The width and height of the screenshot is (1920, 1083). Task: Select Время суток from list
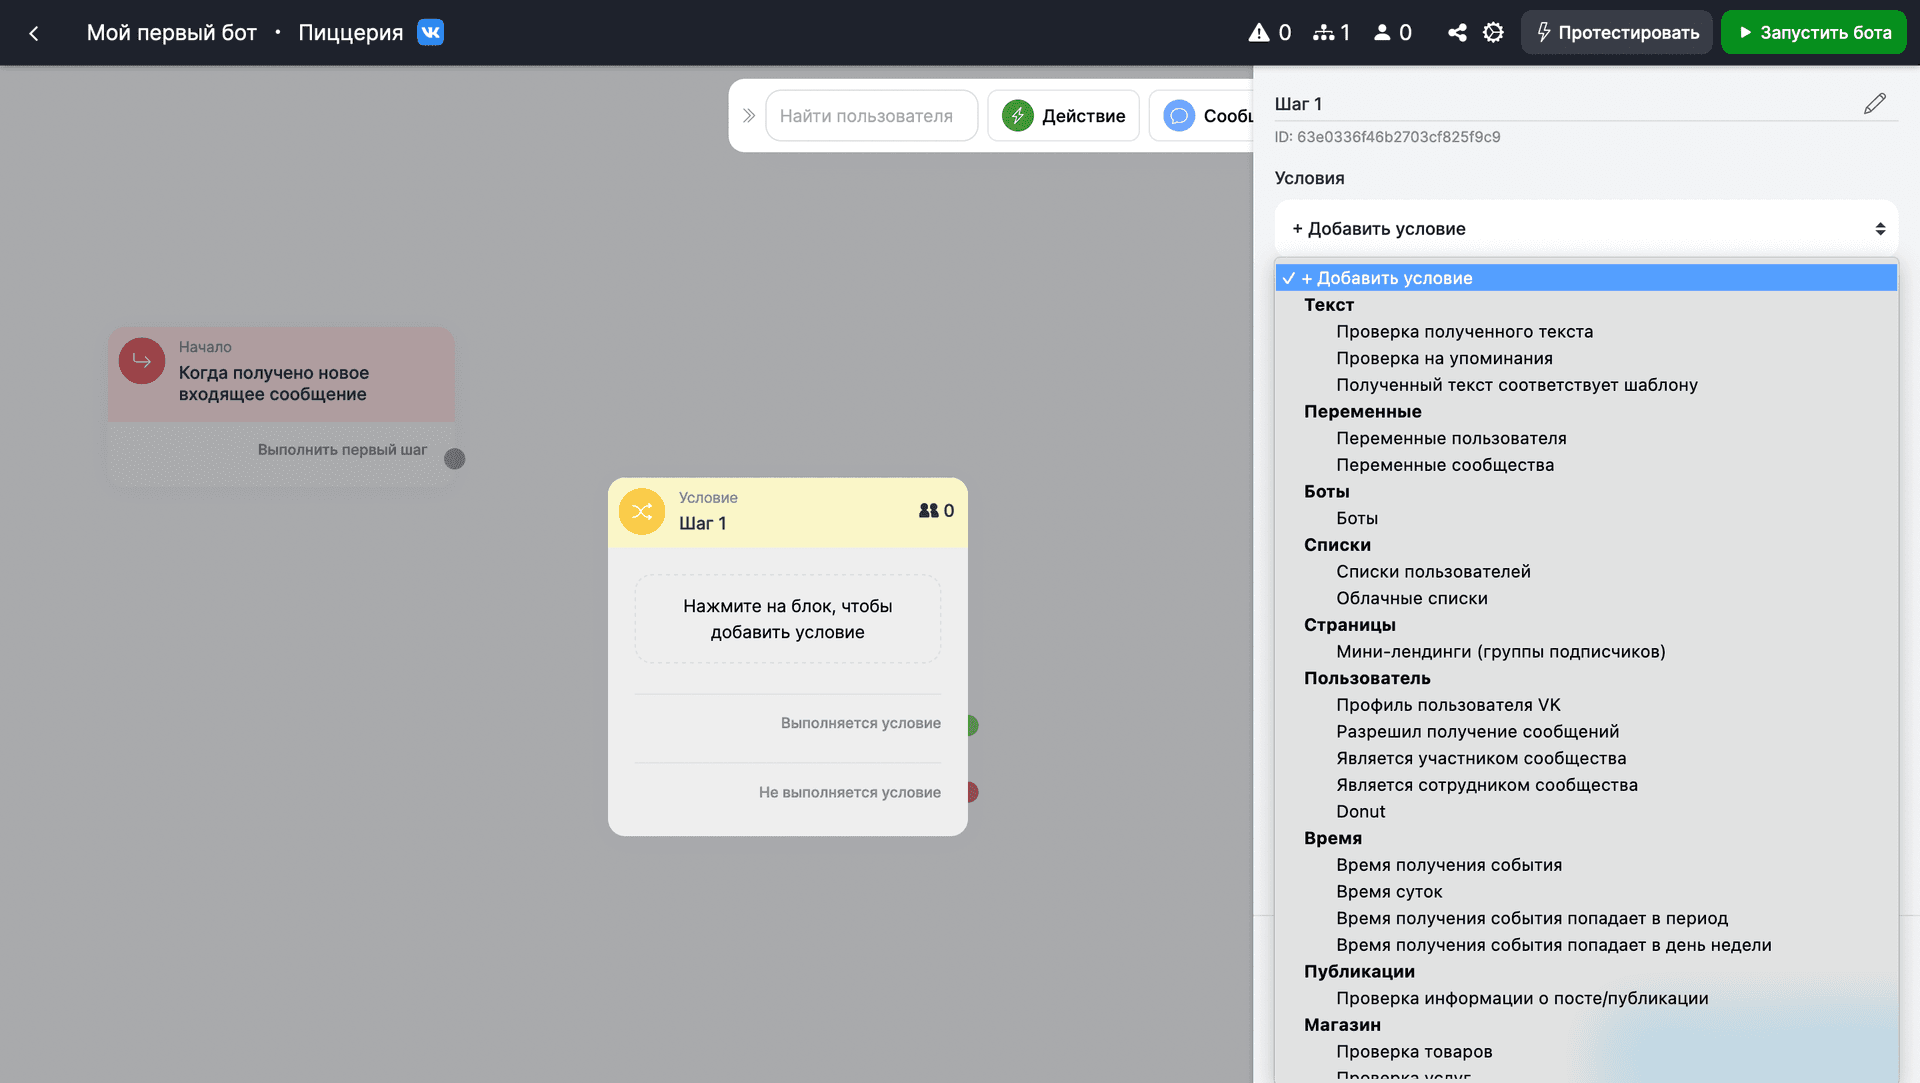[1389, 892]
